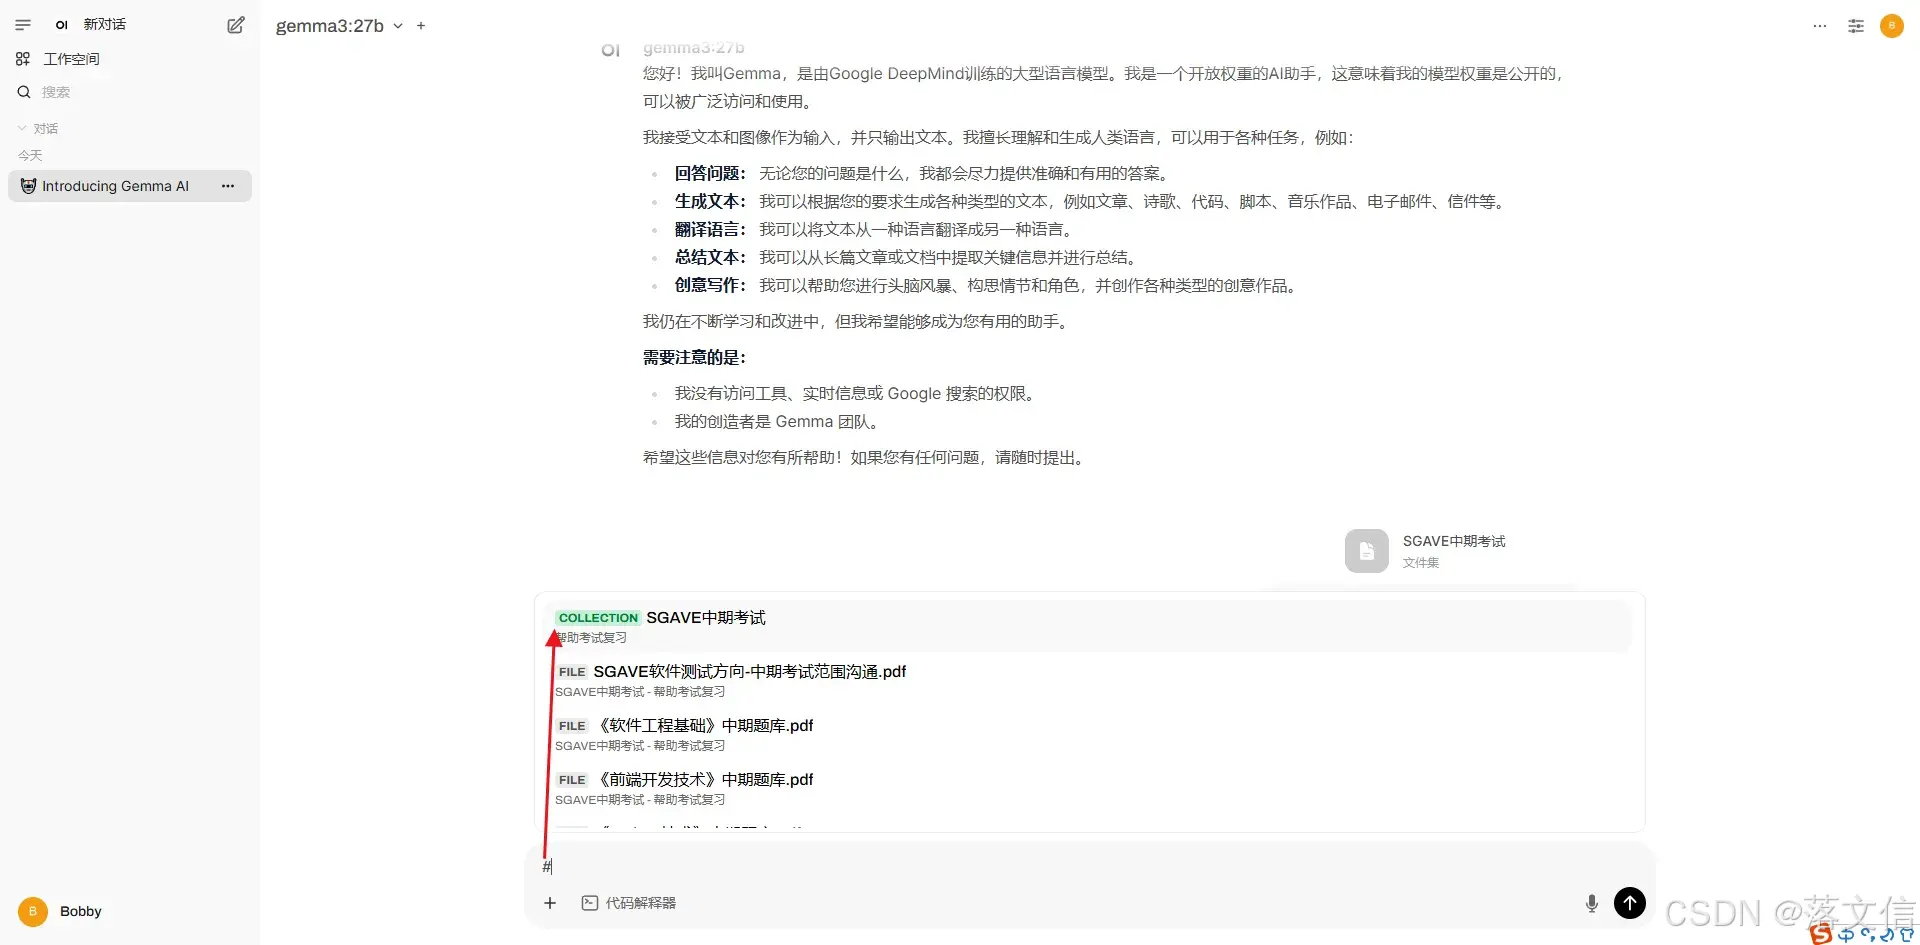Collapse the 对话 chats section
This screenshot has width=1920, height=945.
tap(38, 128)
